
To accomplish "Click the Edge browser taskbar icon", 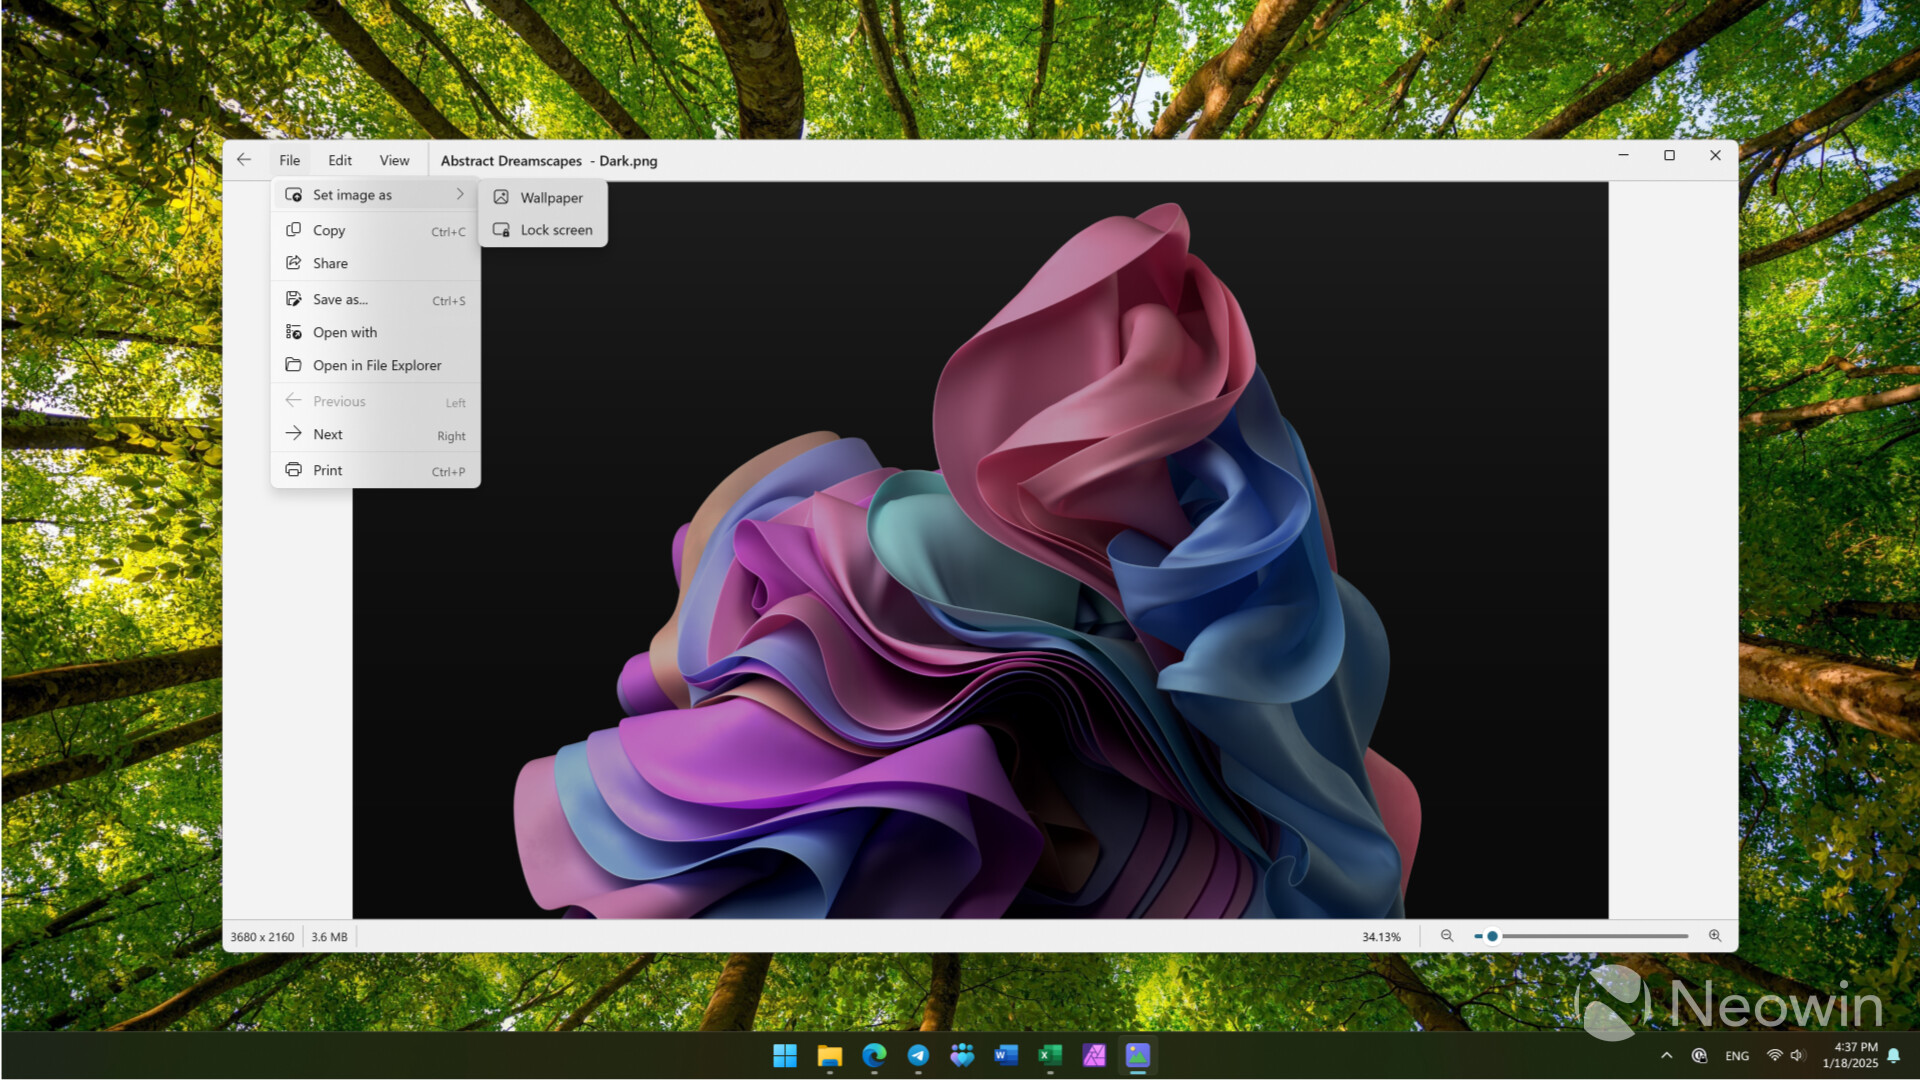I will pos(872,1055).
